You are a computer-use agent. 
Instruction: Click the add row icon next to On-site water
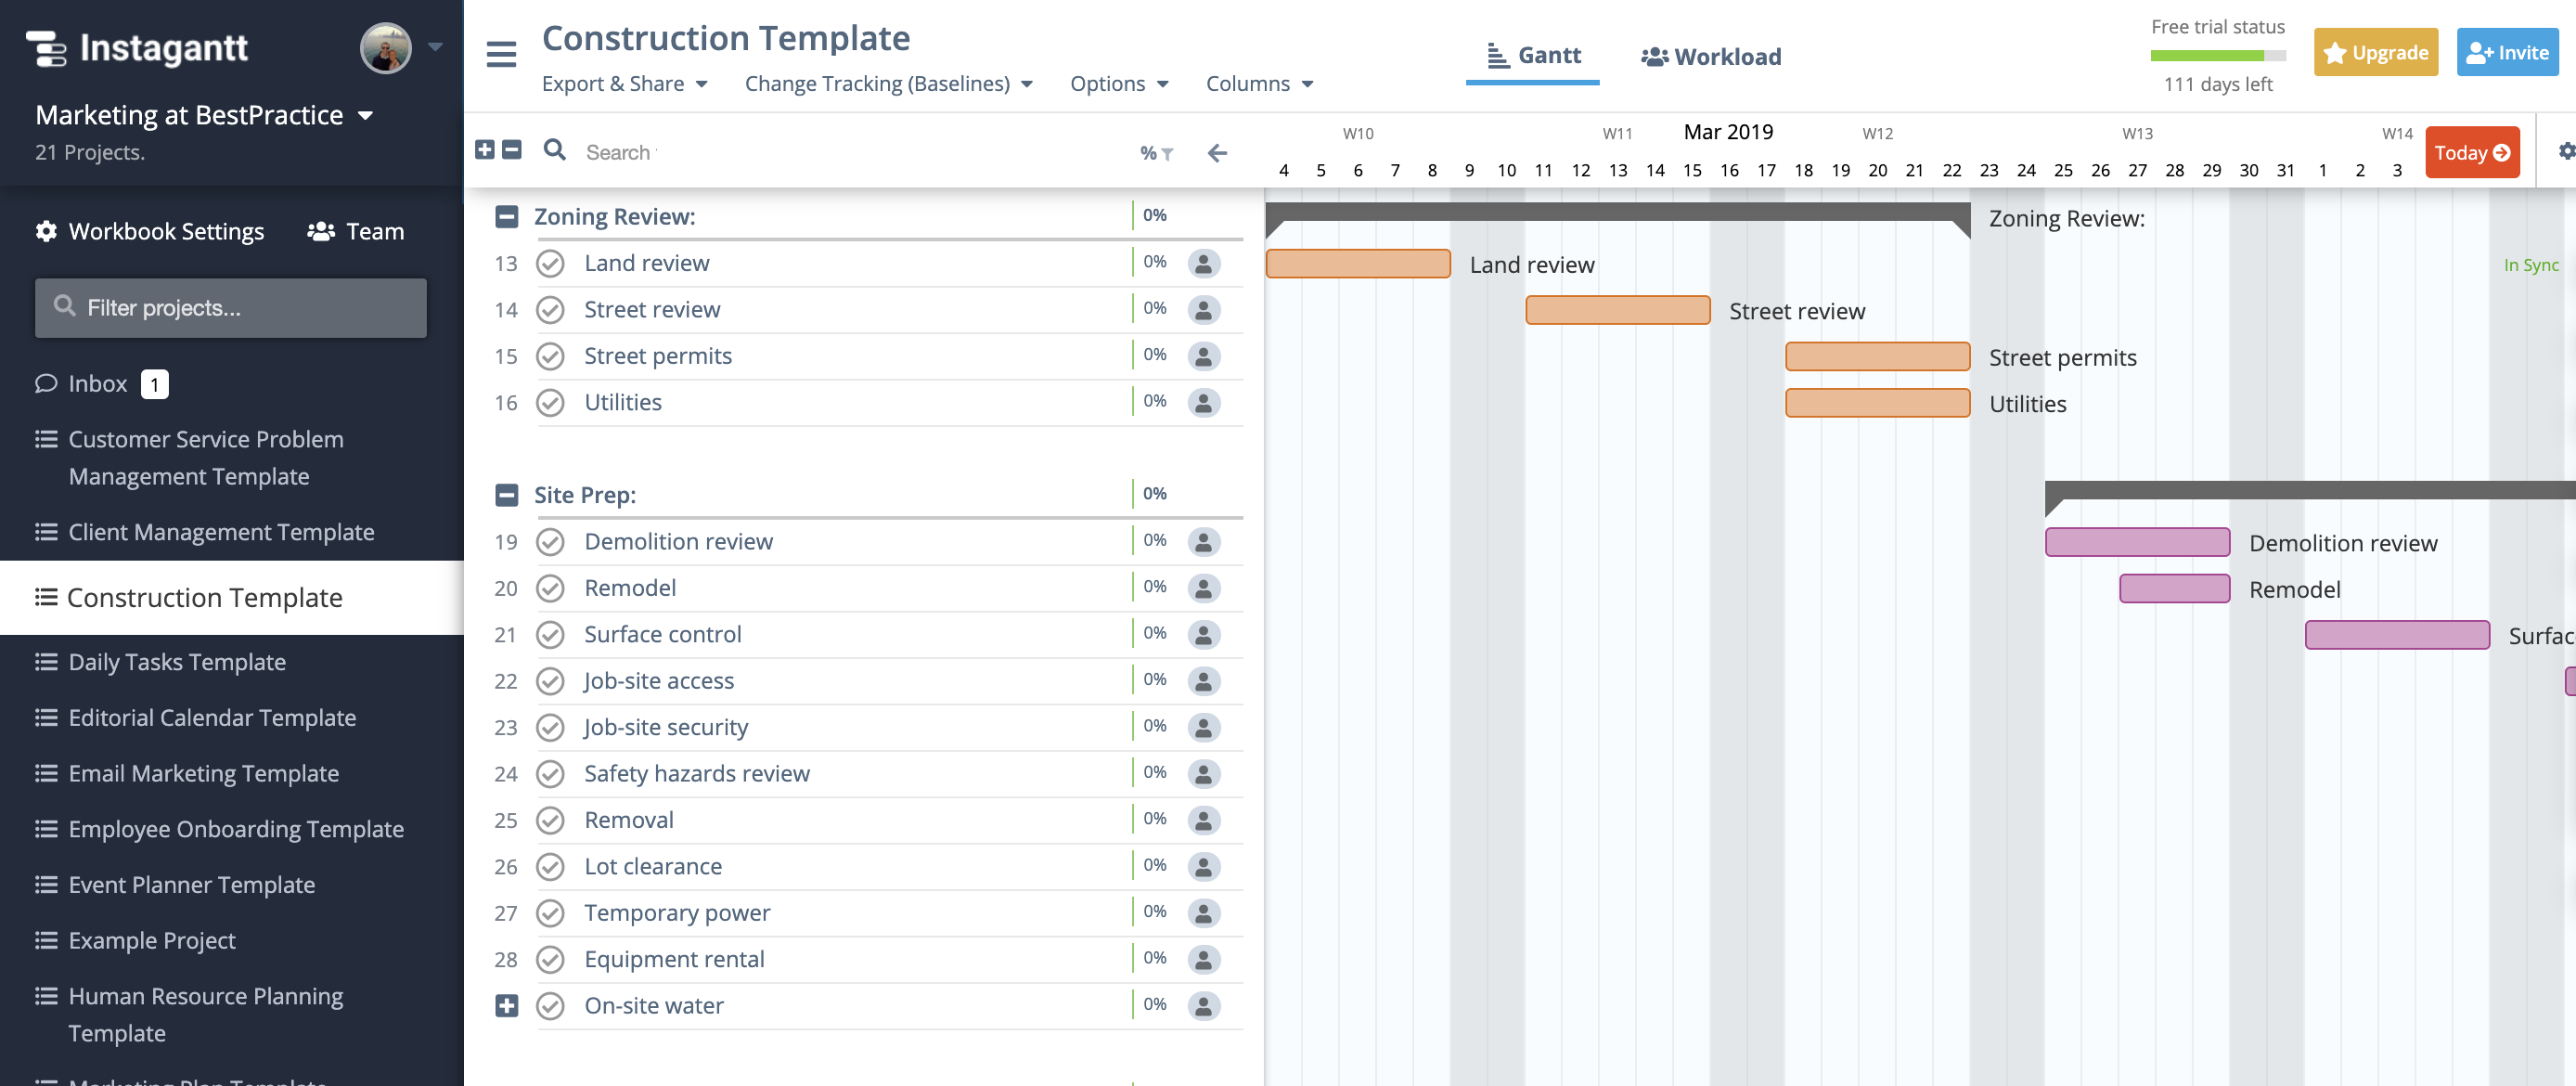506,1003
